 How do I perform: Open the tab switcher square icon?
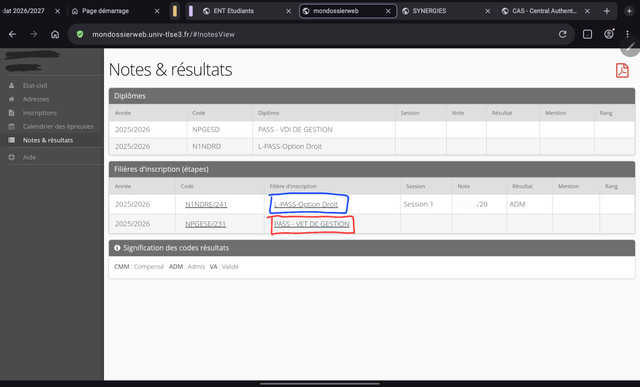coord(587,34)
